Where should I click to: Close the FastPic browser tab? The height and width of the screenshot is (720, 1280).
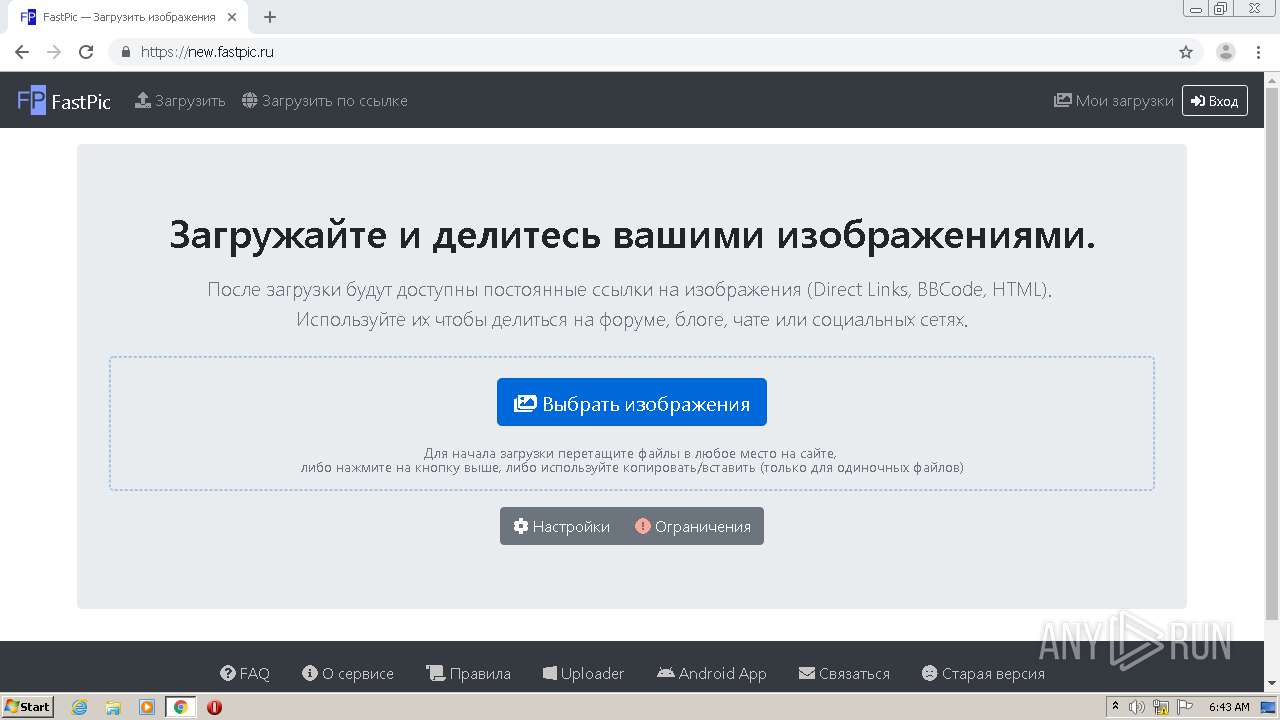pos(232,17)
